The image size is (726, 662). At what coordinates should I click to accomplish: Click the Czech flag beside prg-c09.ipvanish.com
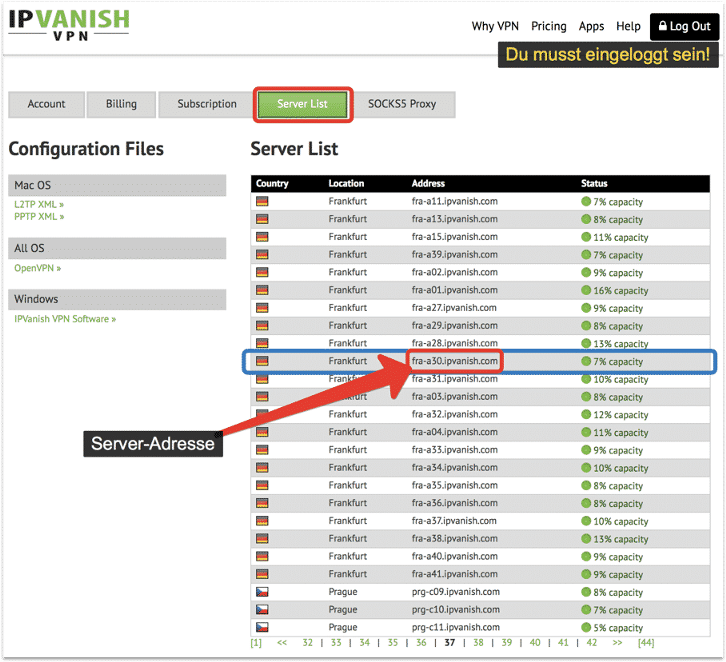263,592
